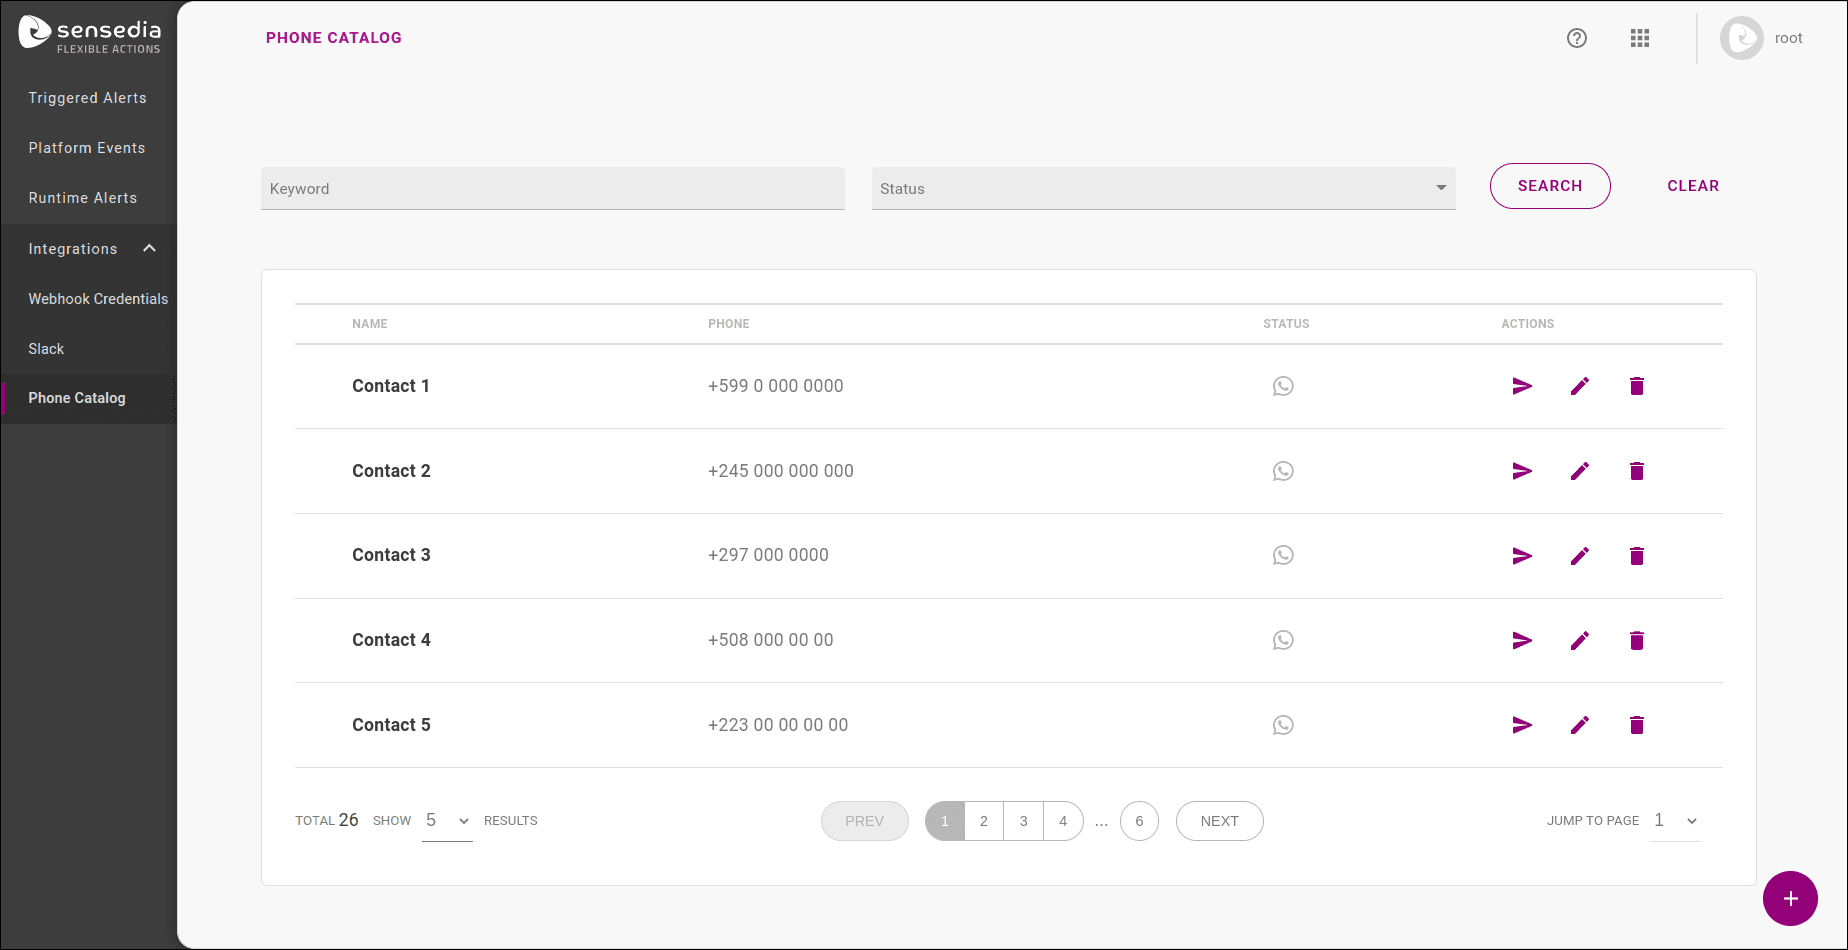Image resolution: width=1848 pixels, height=950 pixels.
Task: Click the Keyword search field
Action: pos(552,188)
